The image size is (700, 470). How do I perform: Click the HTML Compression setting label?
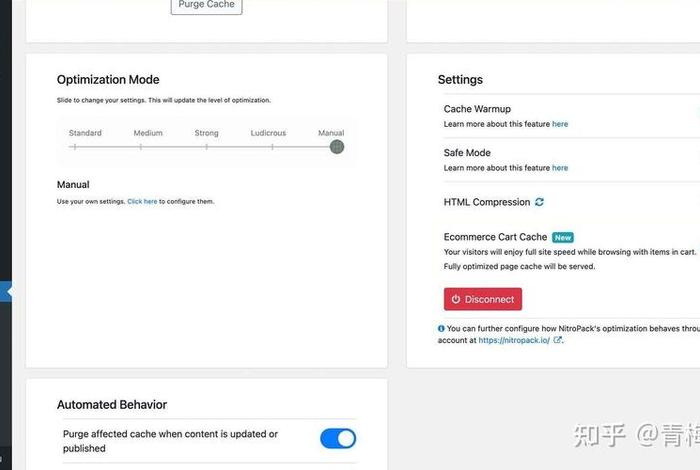click(x=487, y=202)
